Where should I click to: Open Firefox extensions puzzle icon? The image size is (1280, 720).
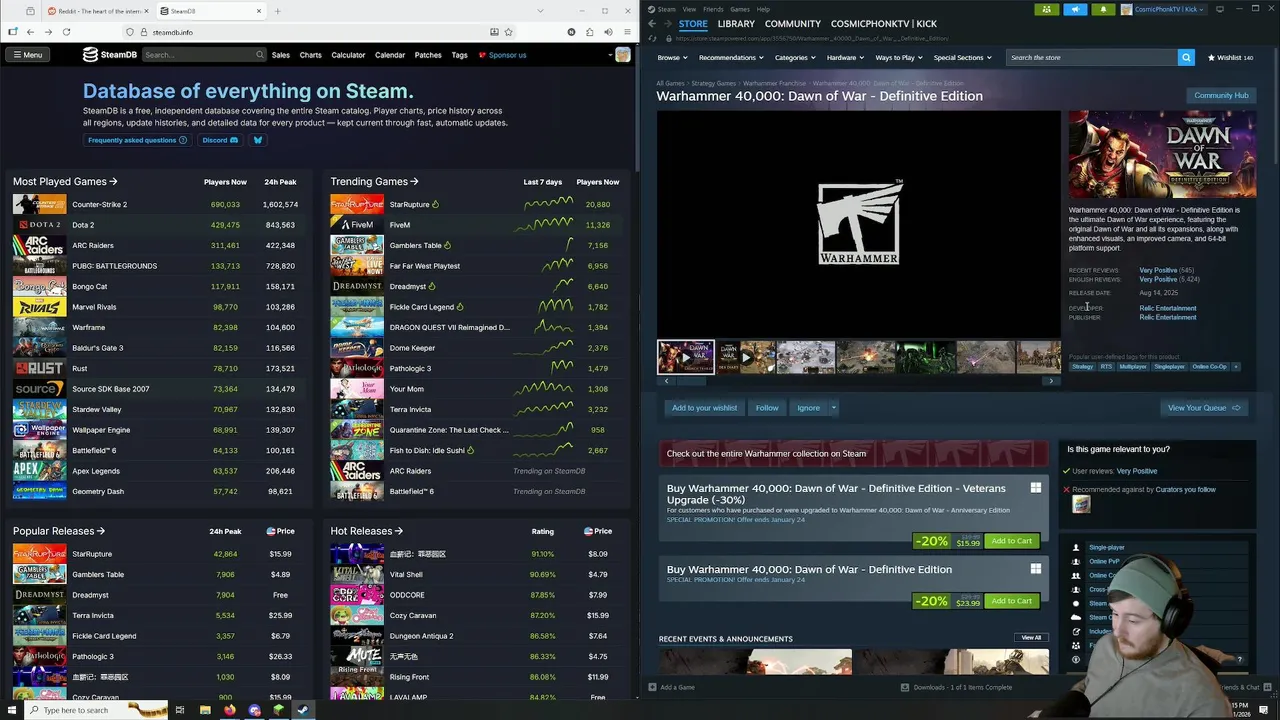coord(590,32)
